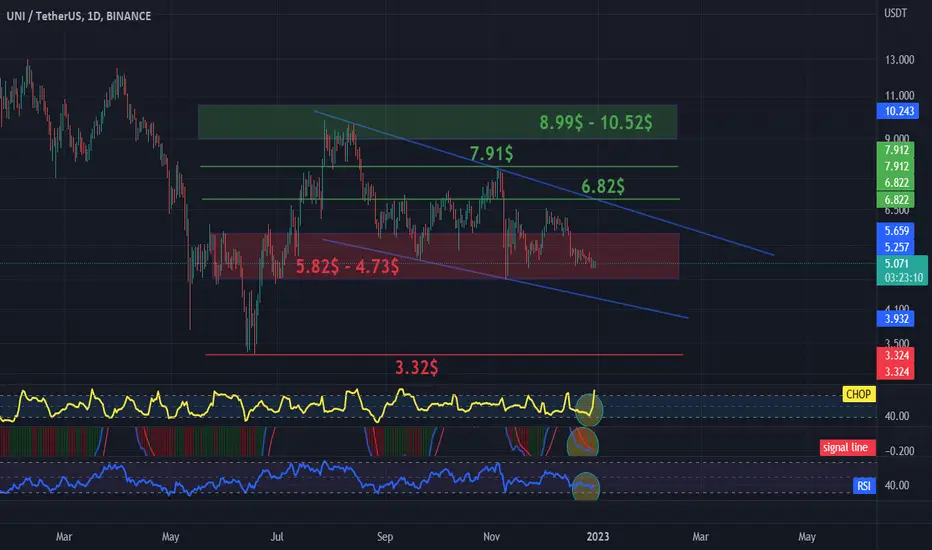This screenshot has width=932, height=550.
Task: Select the circle highlight on MACD pane
Action: point(582,442)
